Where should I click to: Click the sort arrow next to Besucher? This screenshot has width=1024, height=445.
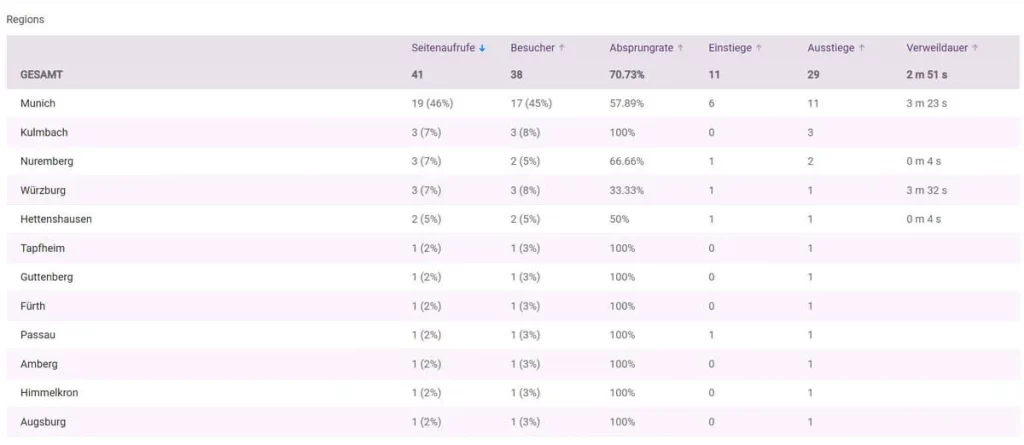pos(562,48)
